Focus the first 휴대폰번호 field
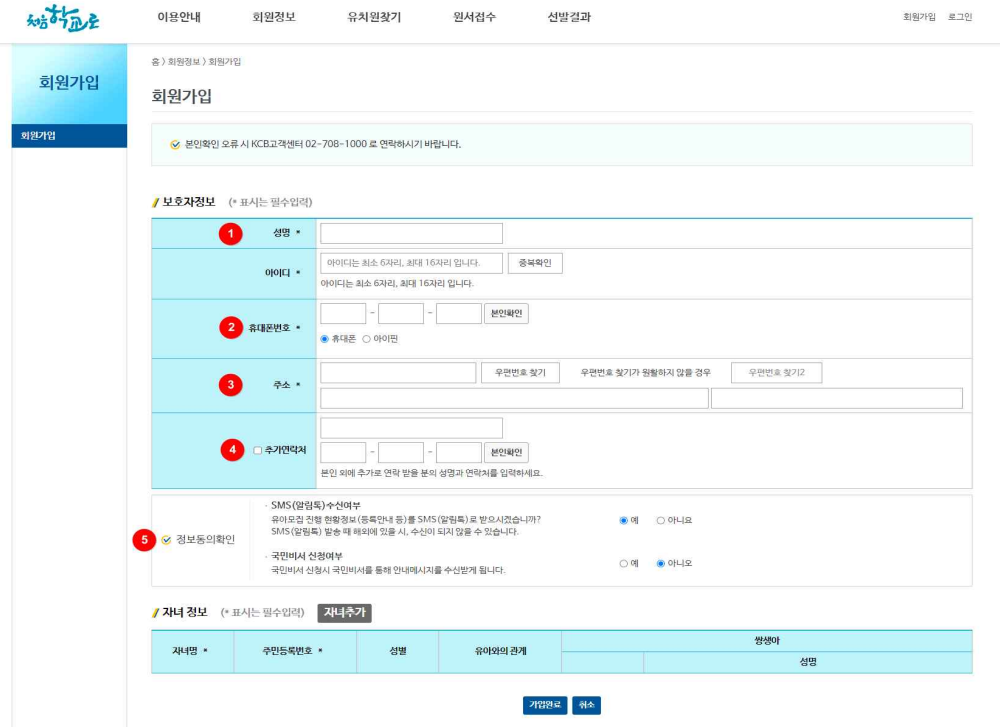 pyautogui.click(x=343, y=314)
